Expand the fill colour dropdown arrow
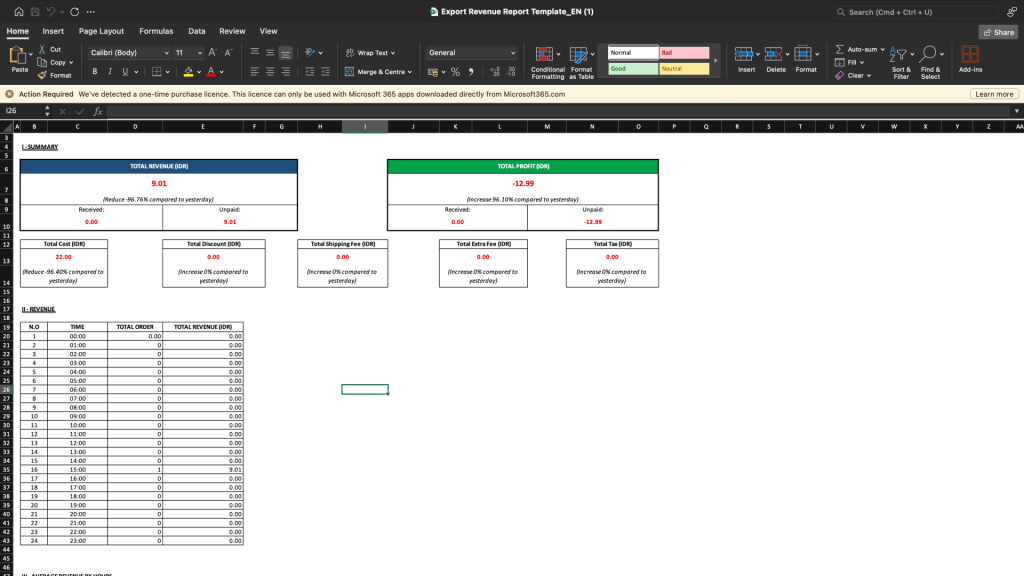Image resolution: width=1024 pixels, height=576 pixels. (x=199, y=72)
